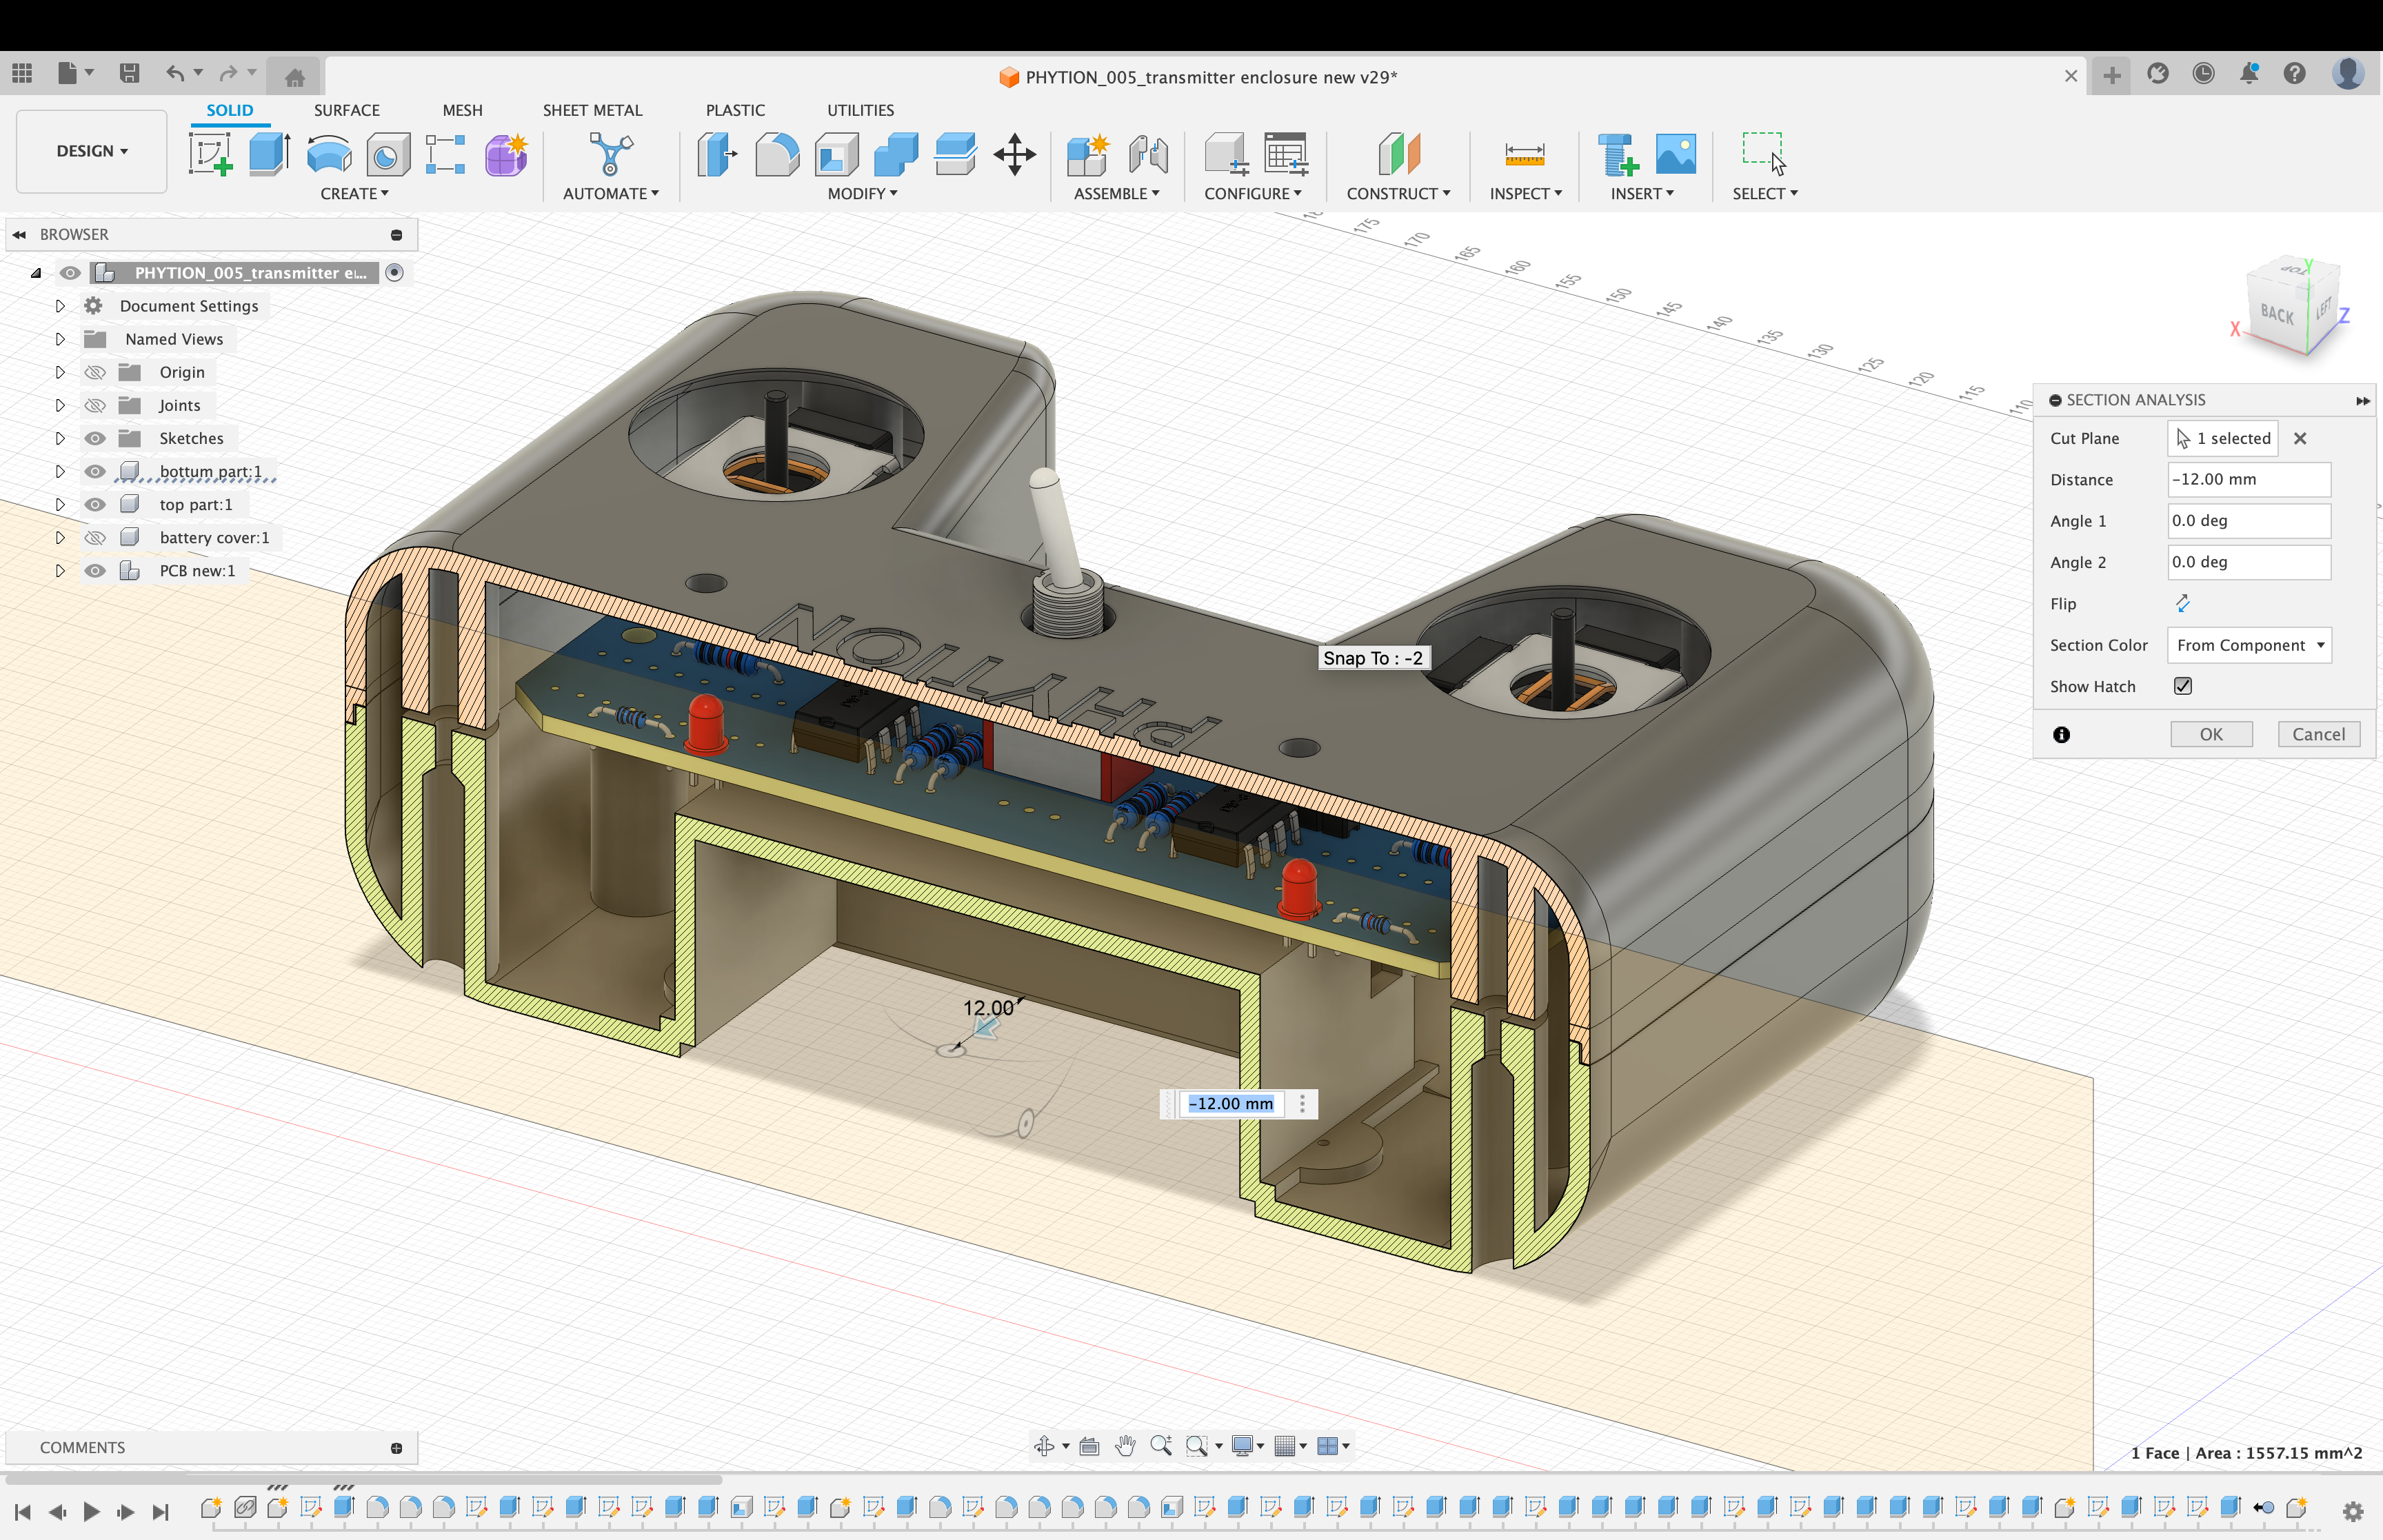The height and width of the screenshot is (1540, 2383).
Task: Expand the Joints tree item
Action: click(59, 405)
